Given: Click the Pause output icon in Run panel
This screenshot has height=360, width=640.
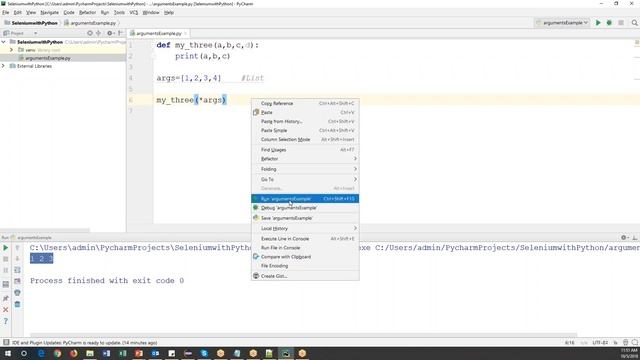Looking at the screenshot, I should click(6, 270).
